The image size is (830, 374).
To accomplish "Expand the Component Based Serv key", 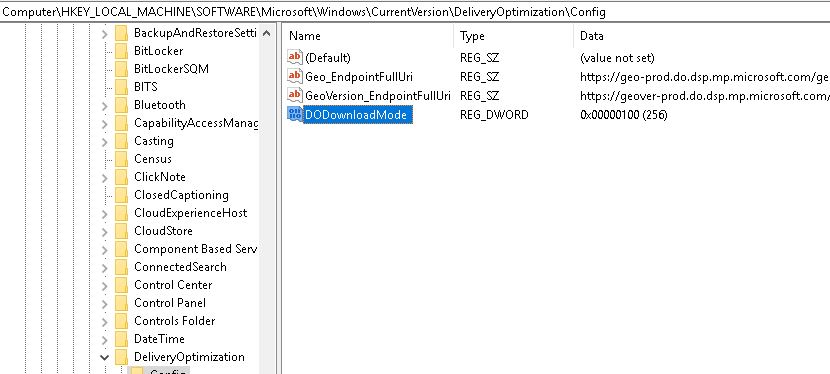I will coord(104,250).
